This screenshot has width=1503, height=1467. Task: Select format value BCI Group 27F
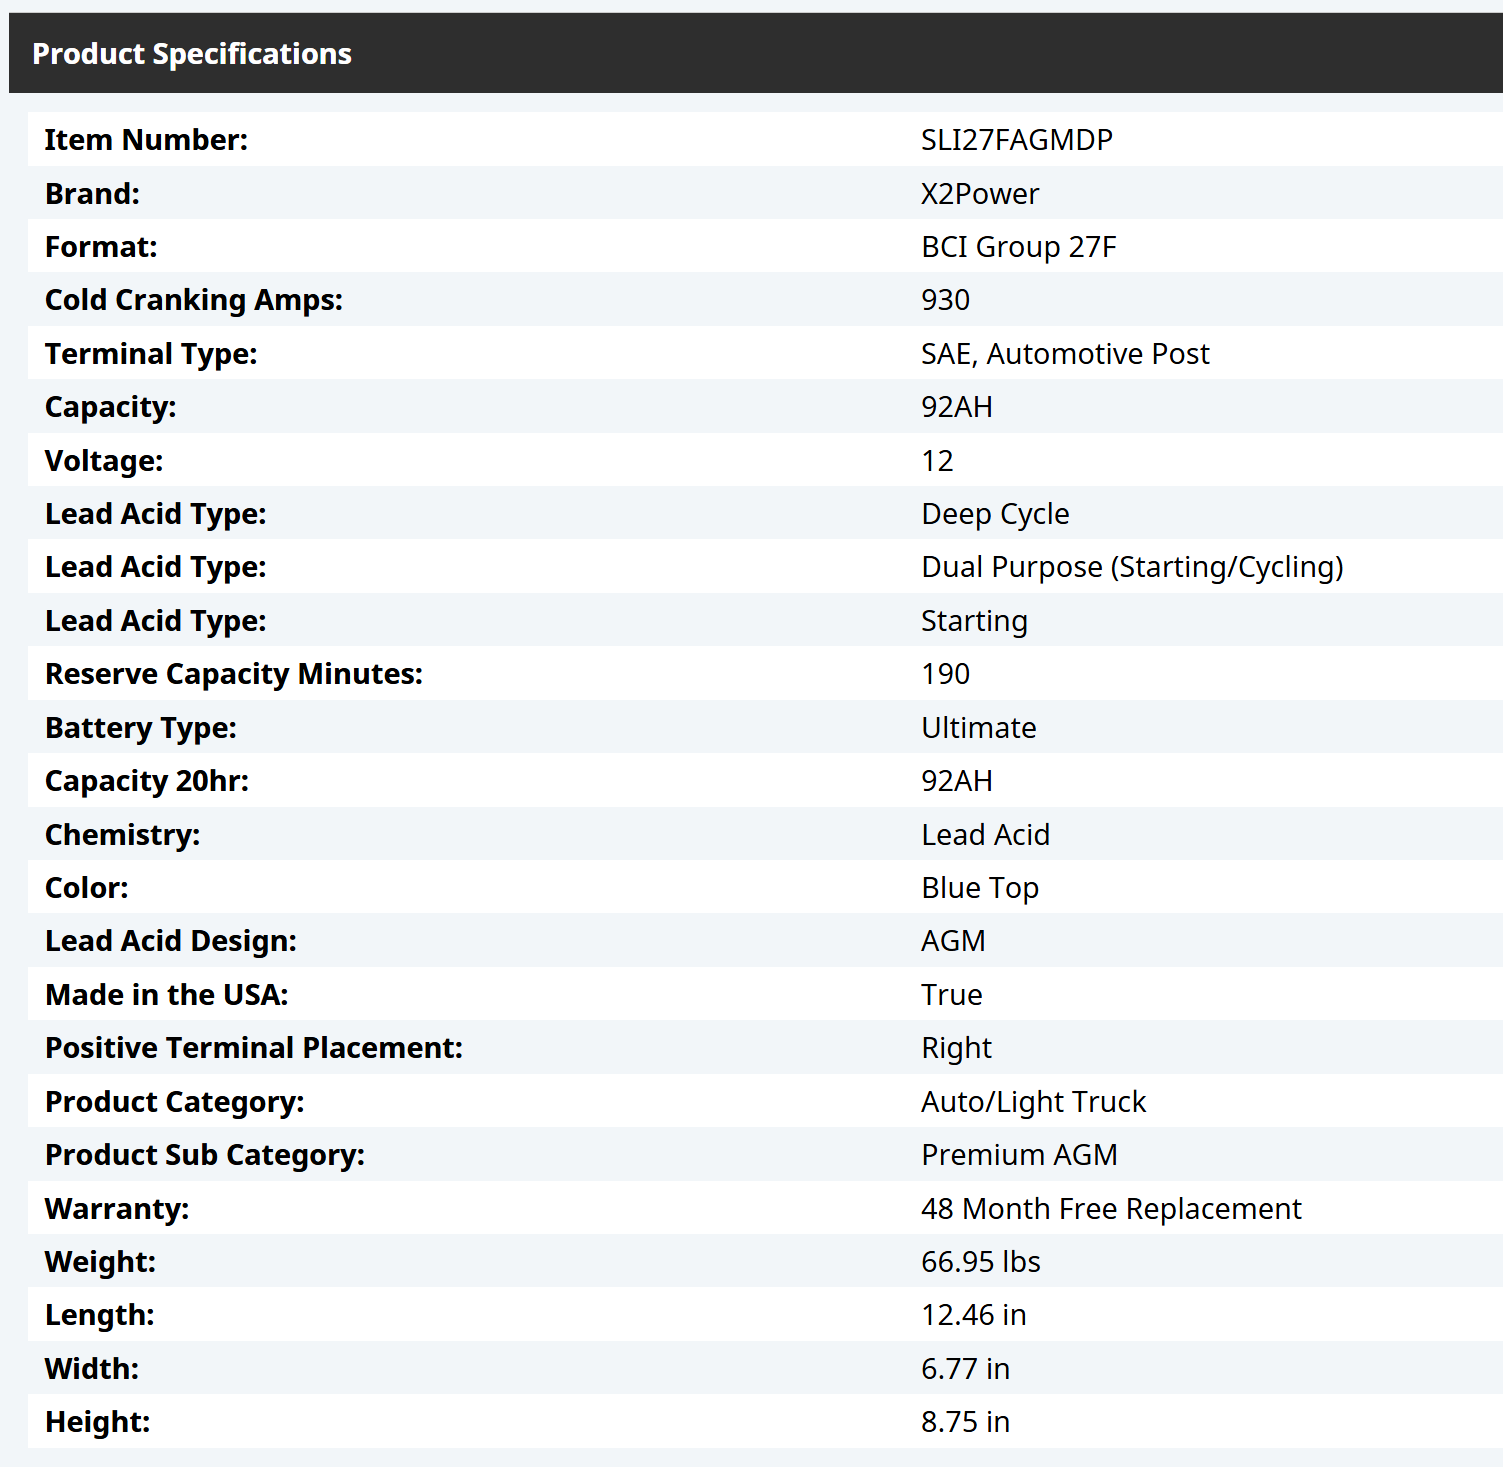(x=1018, y=247)
